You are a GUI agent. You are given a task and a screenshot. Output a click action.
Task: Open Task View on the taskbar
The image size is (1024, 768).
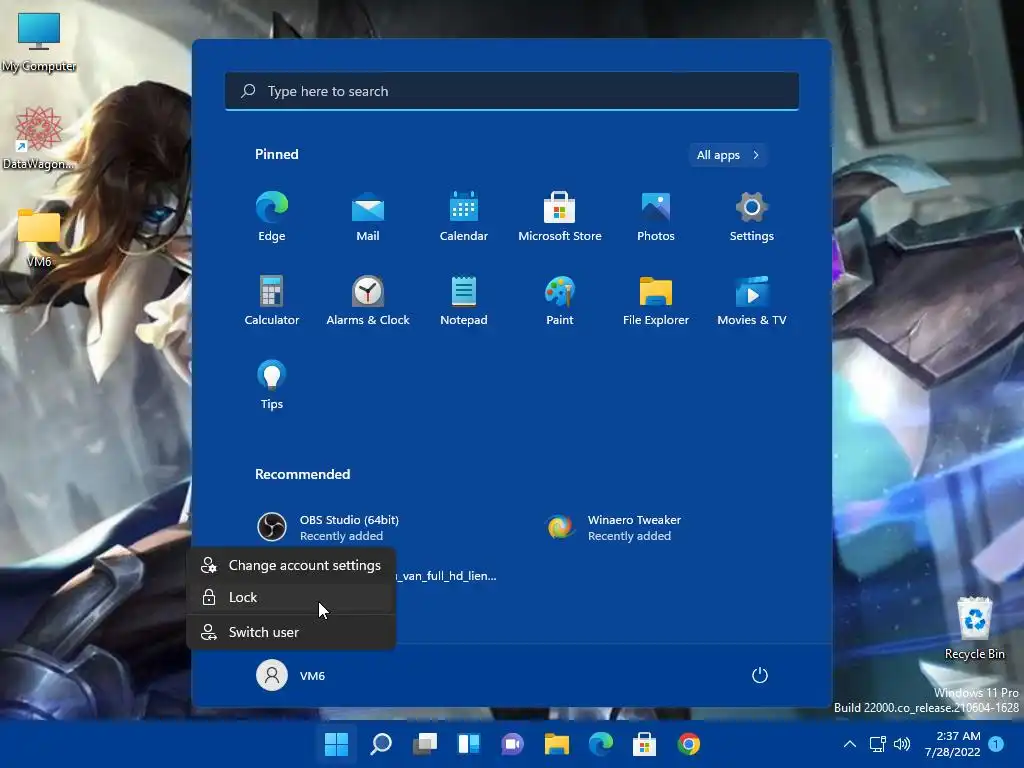[x=425, y=744]
